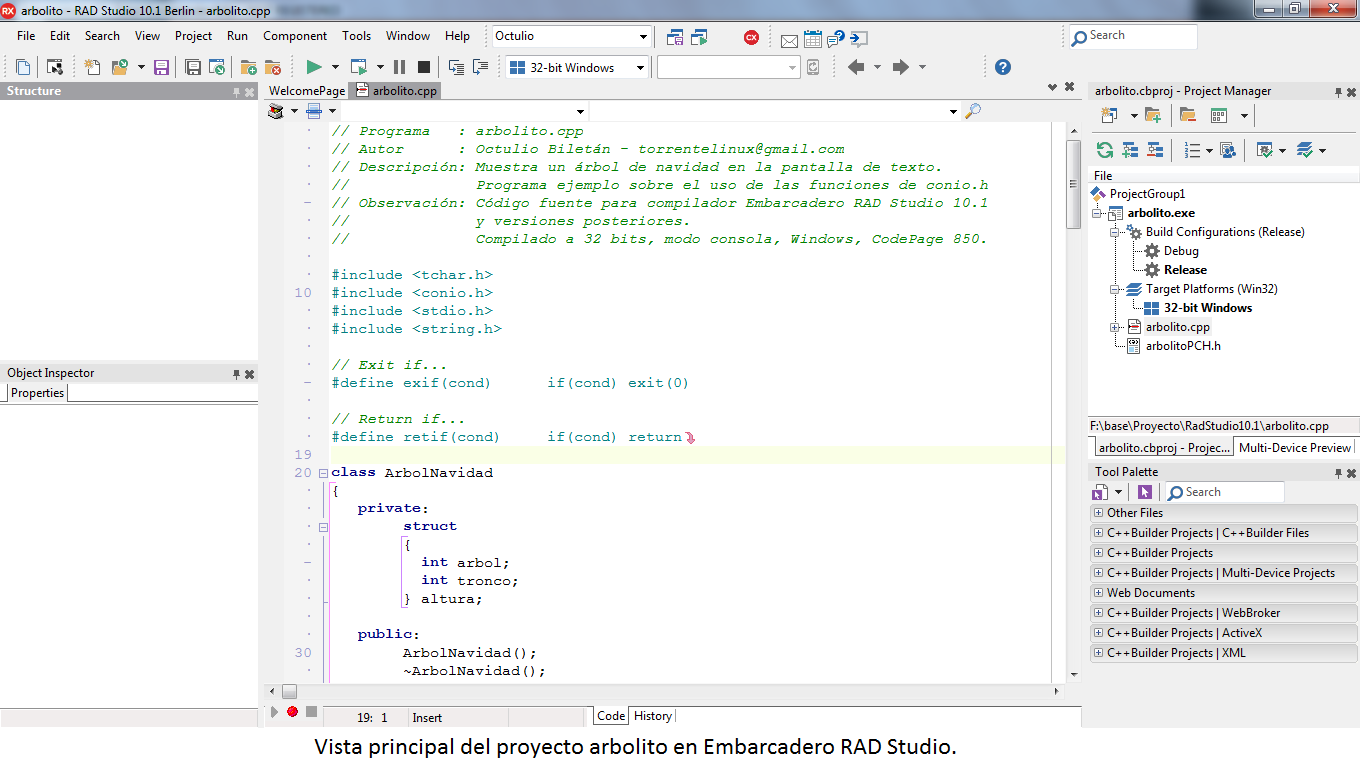Switch to the History tab

(x=653, y=716)
